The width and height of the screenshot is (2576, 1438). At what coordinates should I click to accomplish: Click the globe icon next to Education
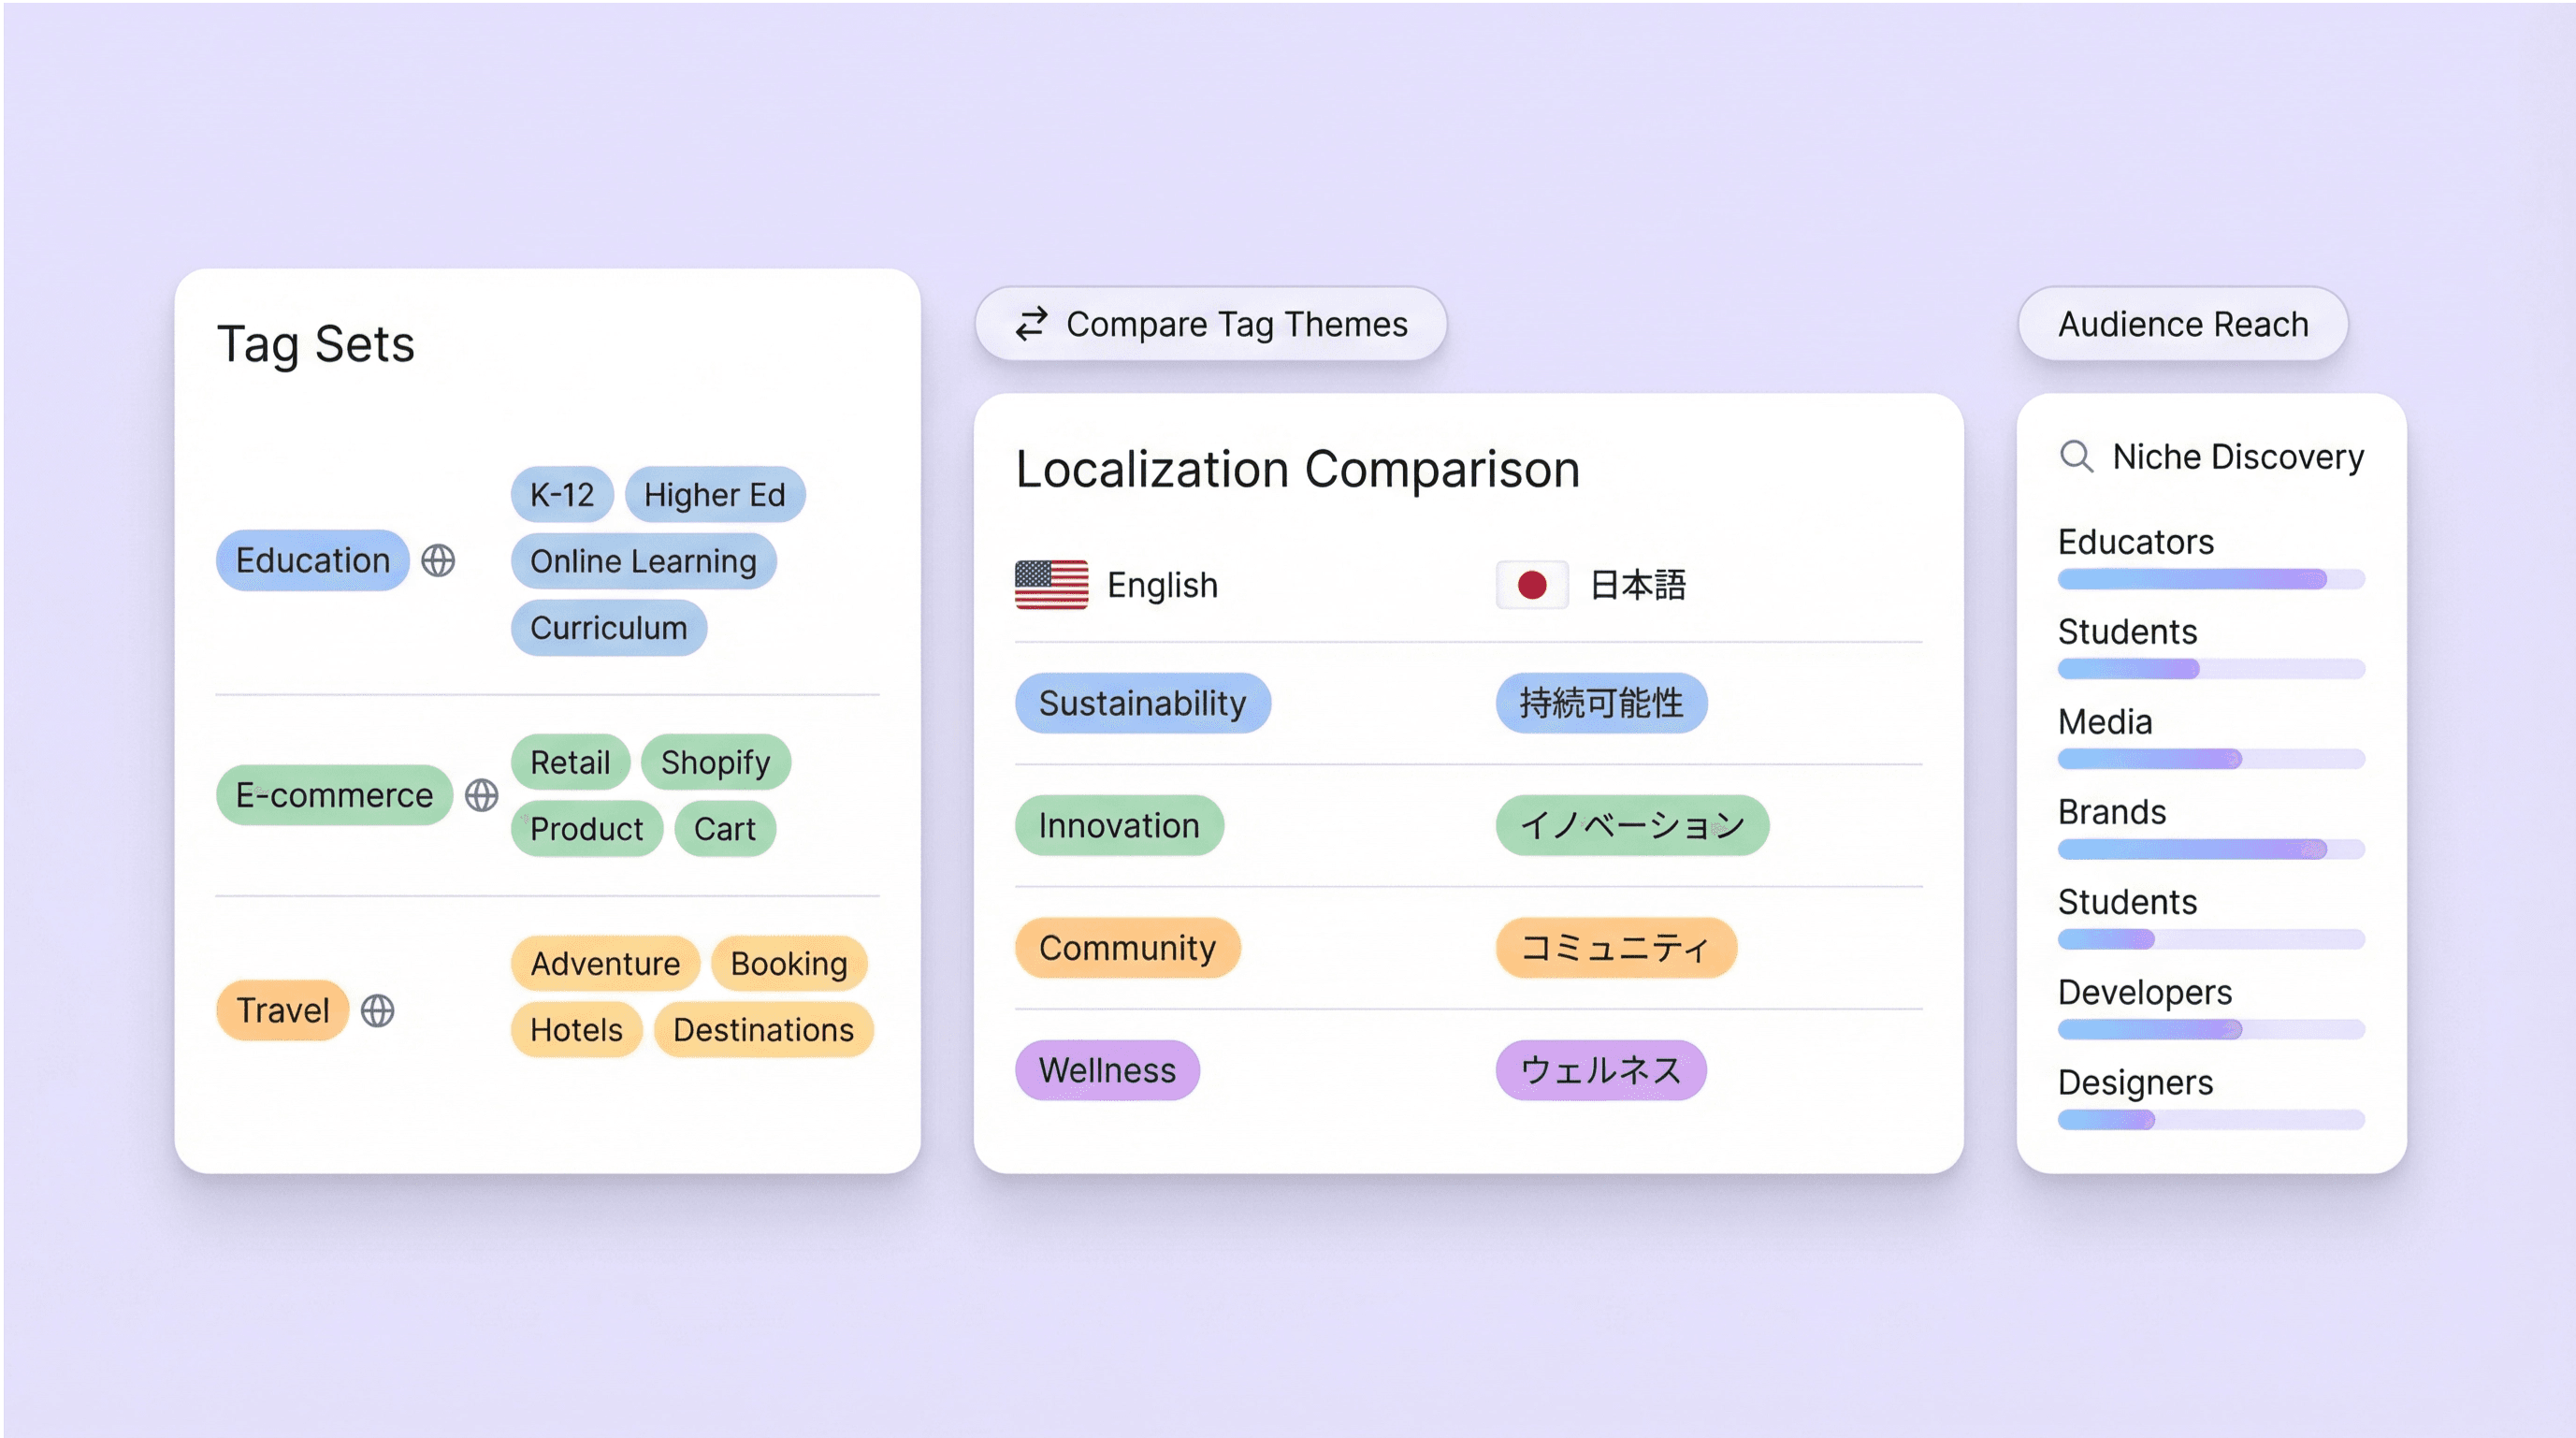click(x=438, y=560)
